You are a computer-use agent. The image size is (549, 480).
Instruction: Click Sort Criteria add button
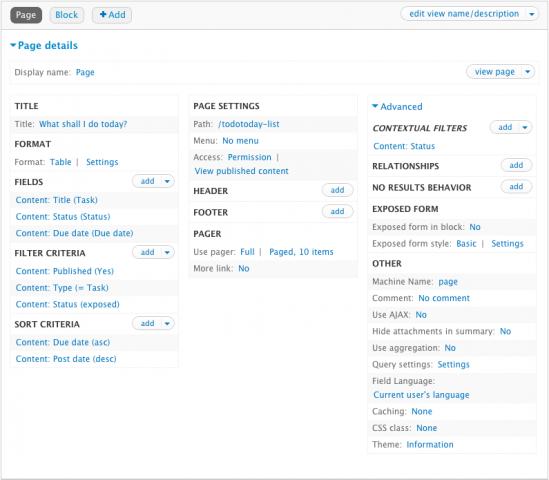coord(147,323)
